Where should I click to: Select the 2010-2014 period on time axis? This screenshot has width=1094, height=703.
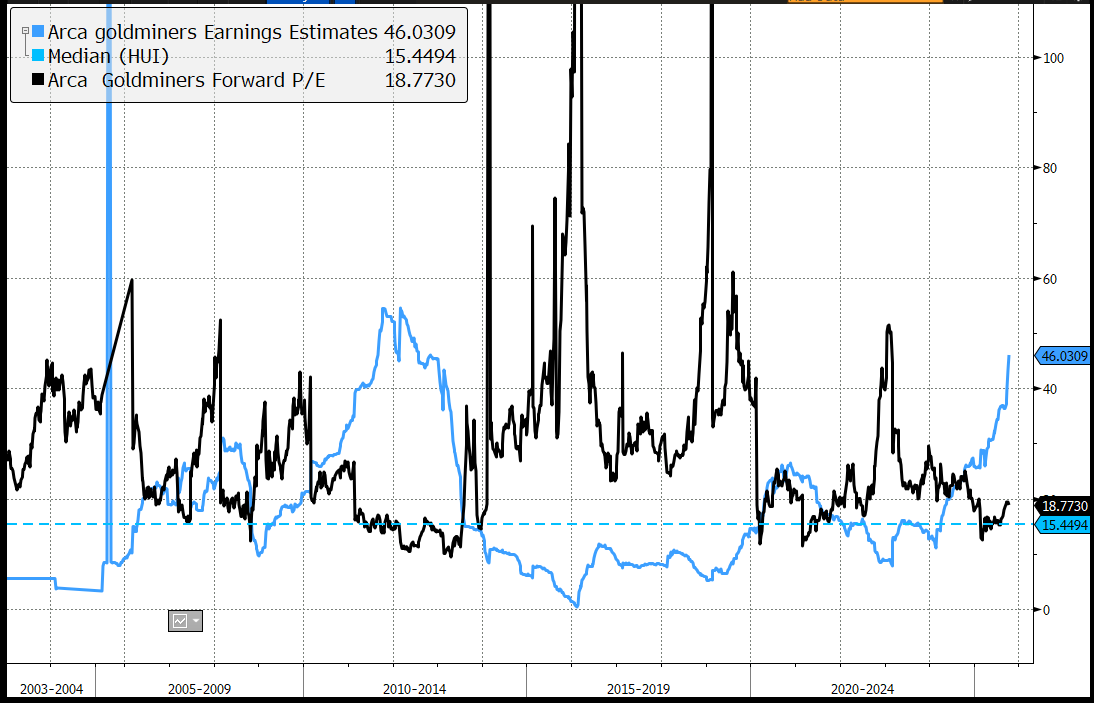pos(415,689)
